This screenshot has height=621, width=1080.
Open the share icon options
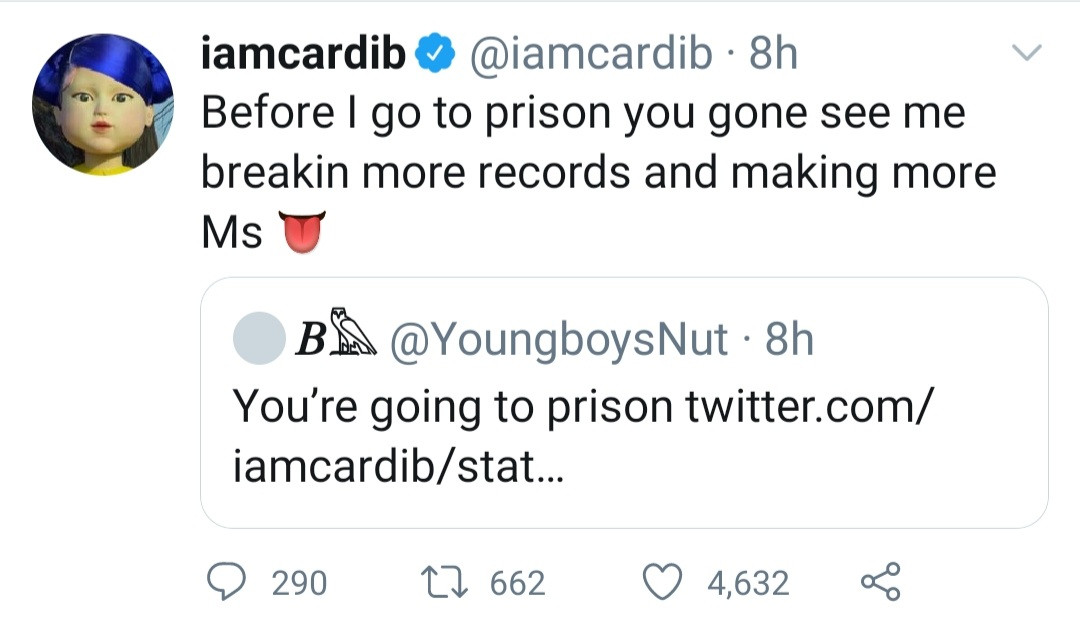[881, 582]
